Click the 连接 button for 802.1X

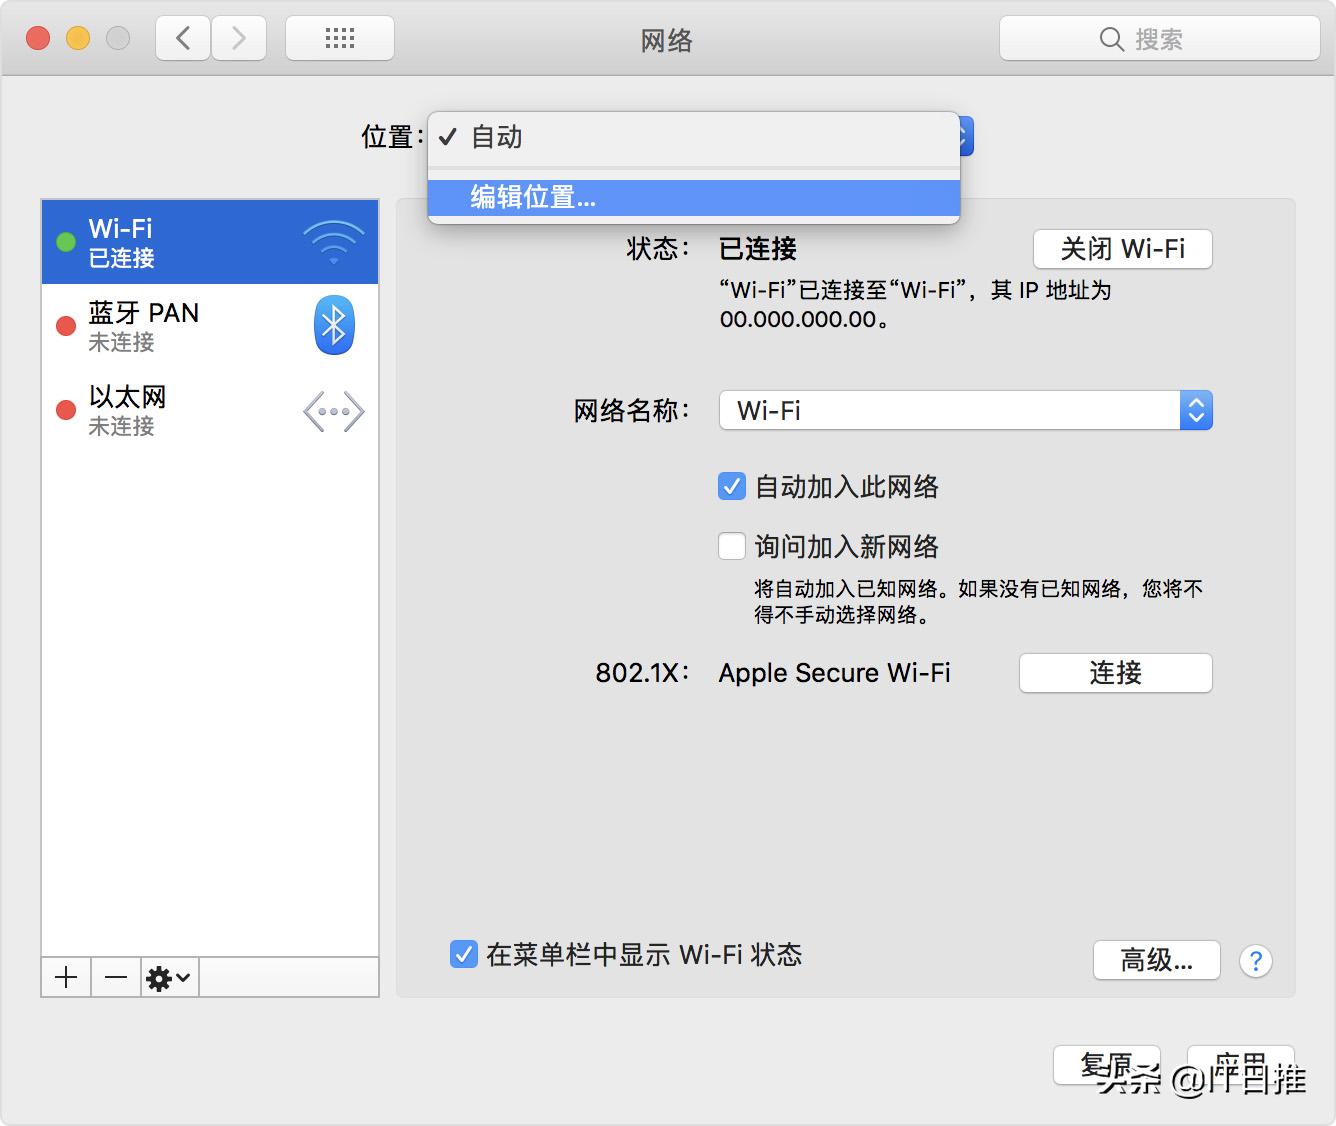point(1114,673)
